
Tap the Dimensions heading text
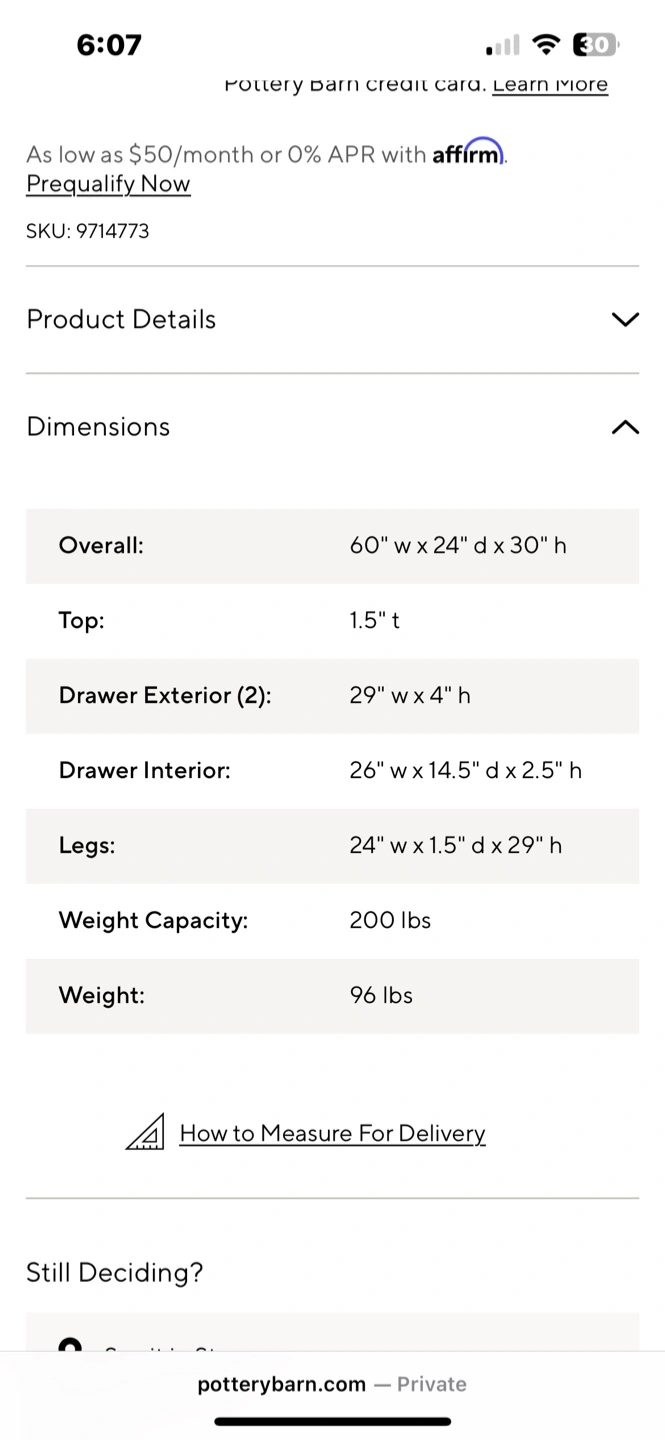click(98, 427)
